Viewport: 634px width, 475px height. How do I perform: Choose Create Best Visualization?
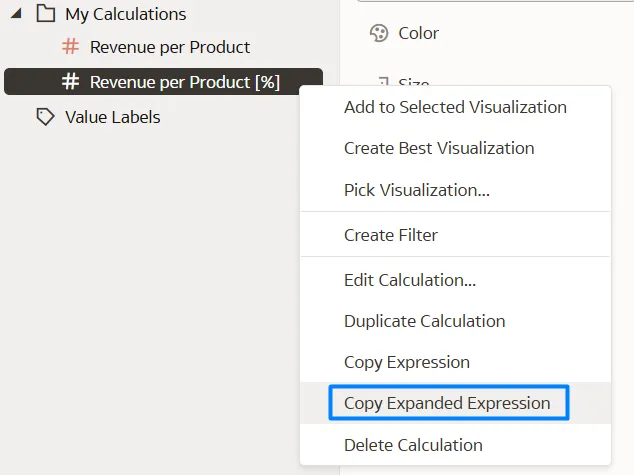[x=439, y=148]
